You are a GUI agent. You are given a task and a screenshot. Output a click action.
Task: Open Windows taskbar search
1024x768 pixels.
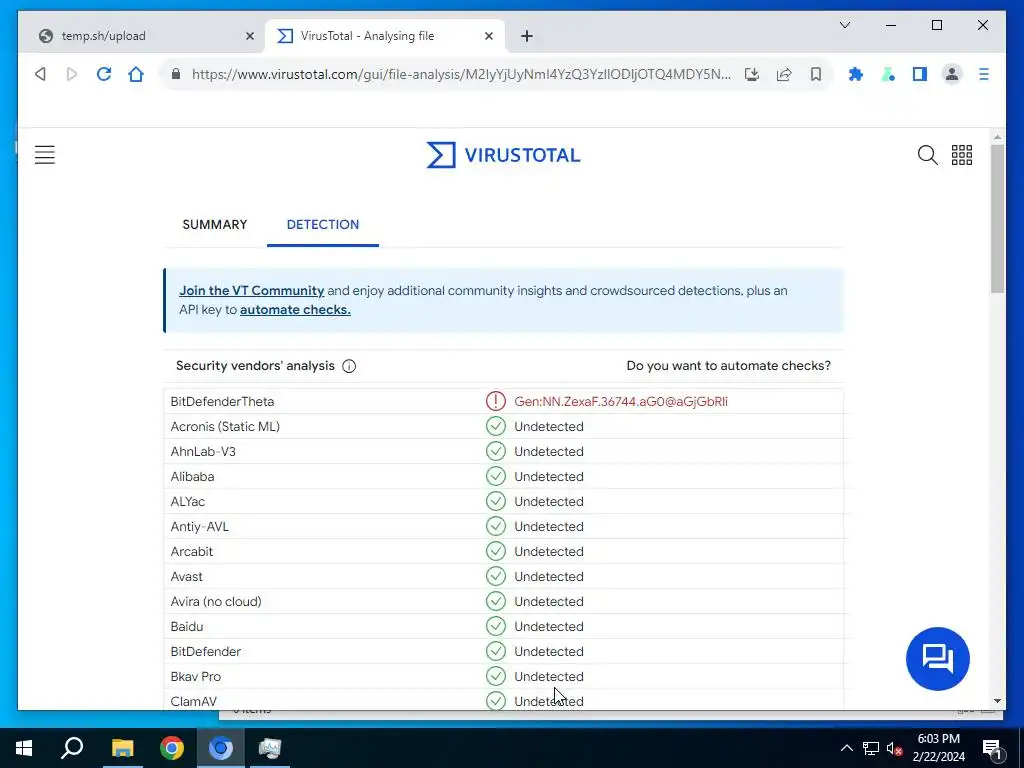(x=72, y=748)
